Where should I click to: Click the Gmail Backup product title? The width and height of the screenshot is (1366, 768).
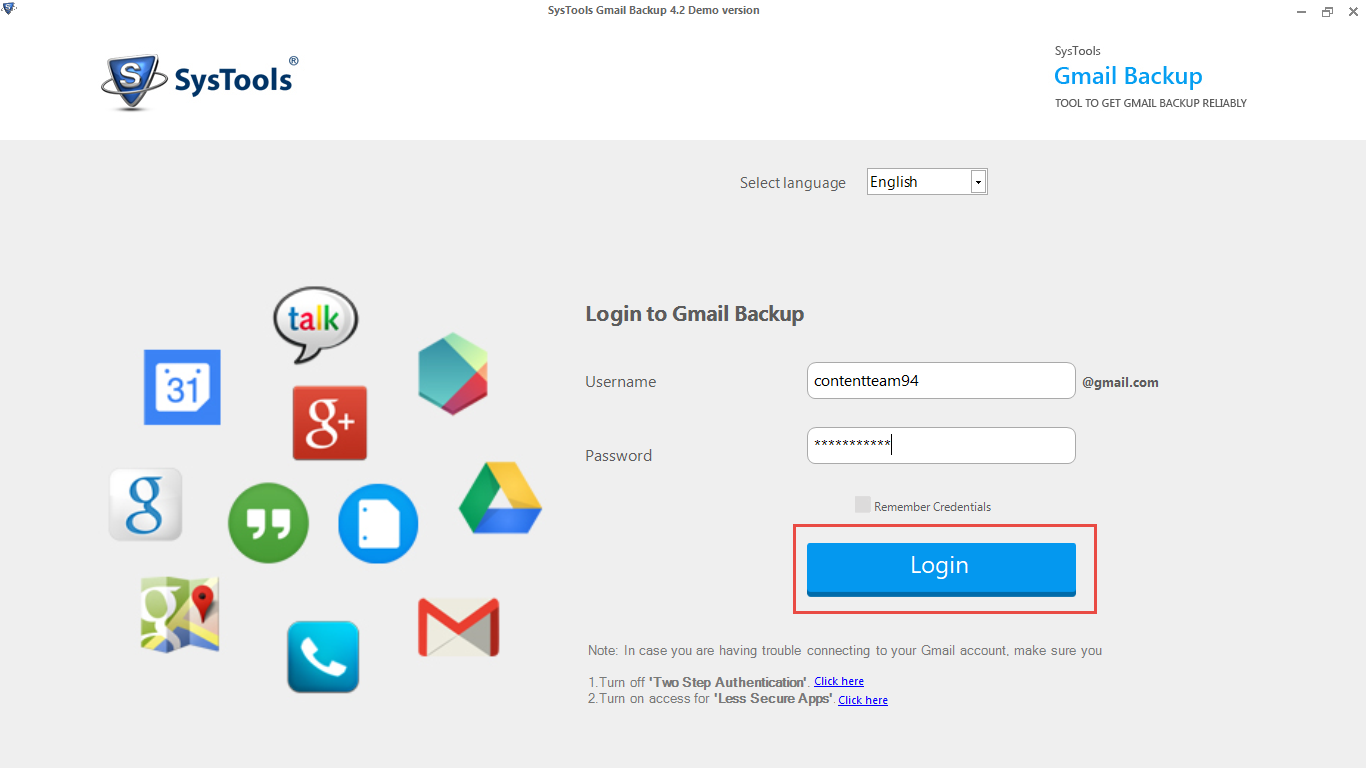click(x=1128, y=76)
